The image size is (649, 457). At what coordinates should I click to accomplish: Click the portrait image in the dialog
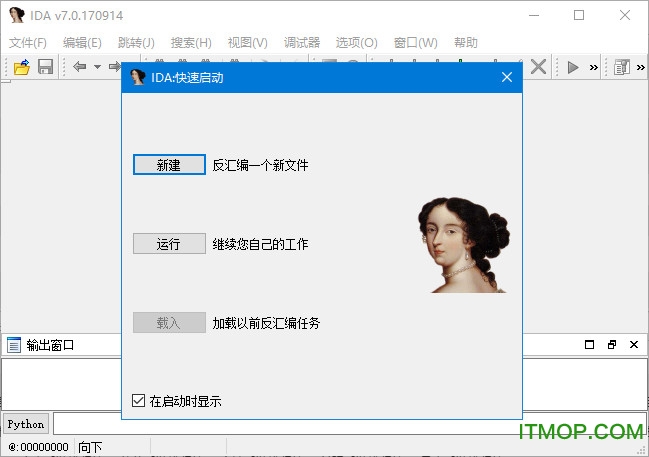pyautogui.click(x=464, y=245)
